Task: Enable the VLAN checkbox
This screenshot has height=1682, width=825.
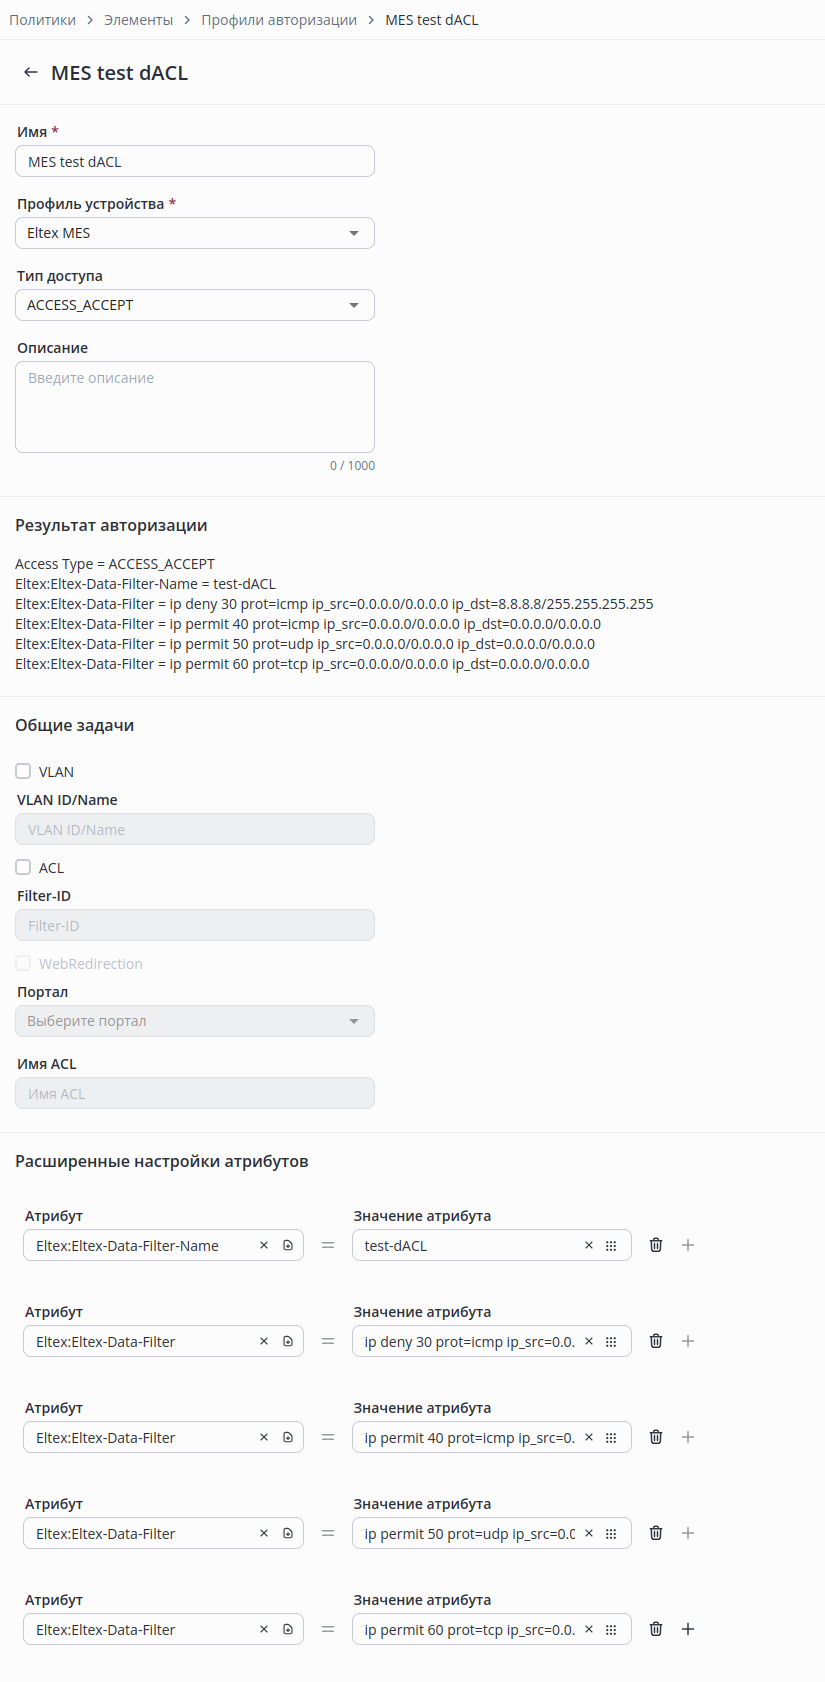Action: click(23, 771)
